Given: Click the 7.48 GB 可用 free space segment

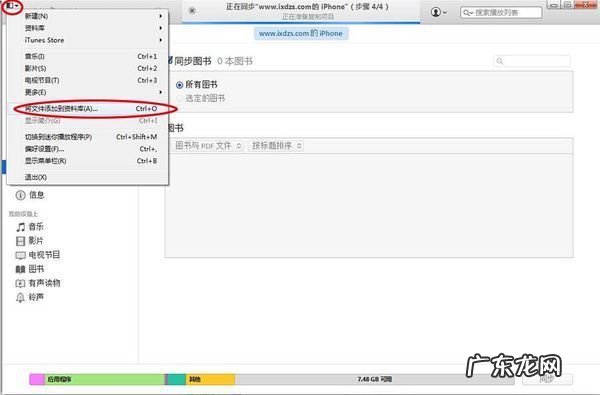Looking at the screenshot, I should tap(375, 379).
